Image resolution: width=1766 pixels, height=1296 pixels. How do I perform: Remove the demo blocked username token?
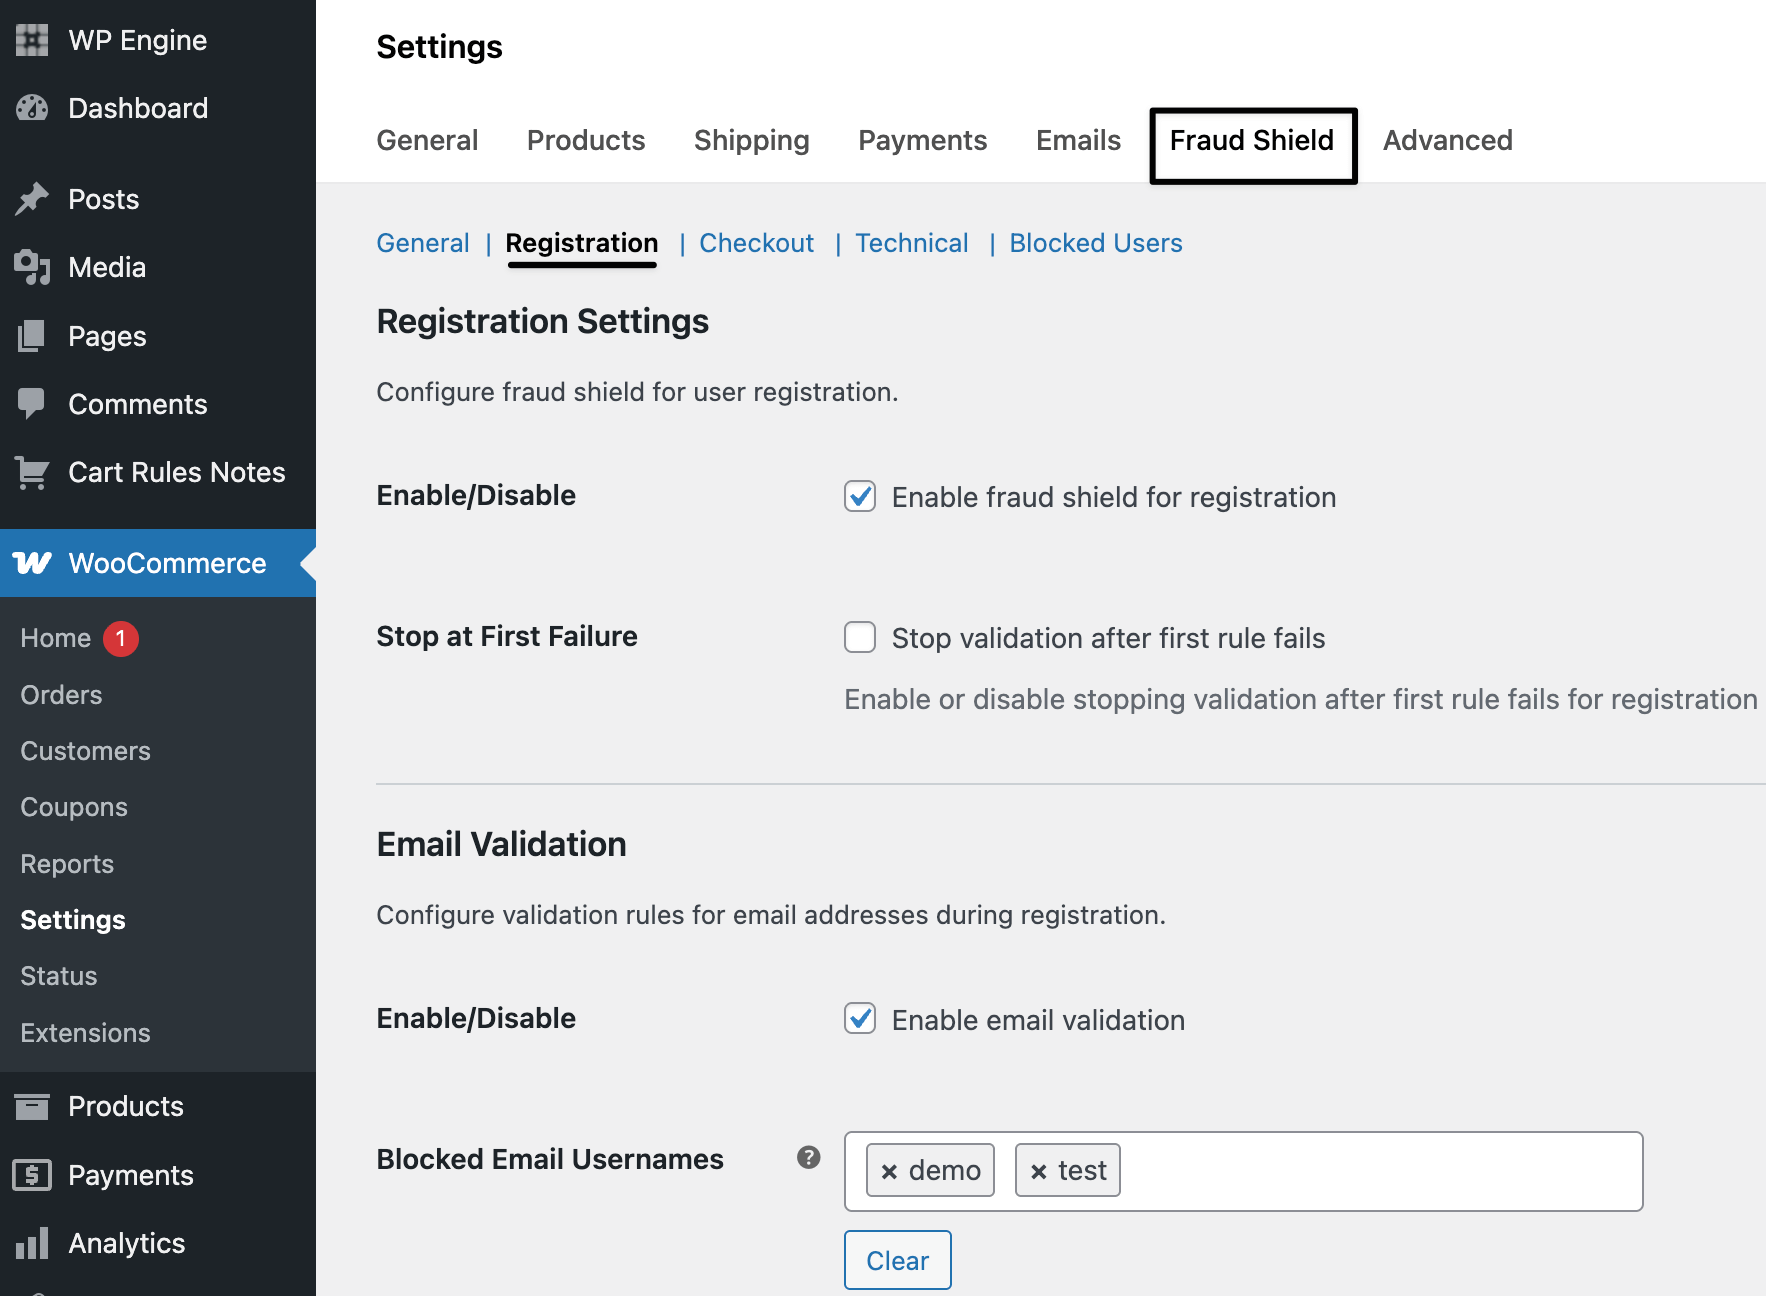click(889, 1170)
